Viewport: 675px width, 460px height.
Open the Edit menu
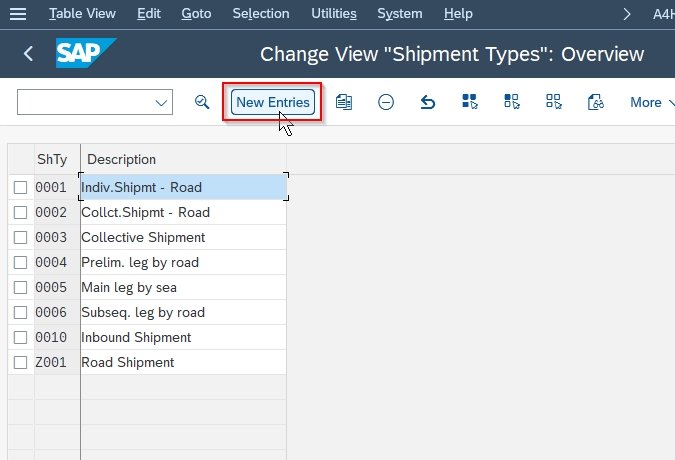(x=149, y=14)
